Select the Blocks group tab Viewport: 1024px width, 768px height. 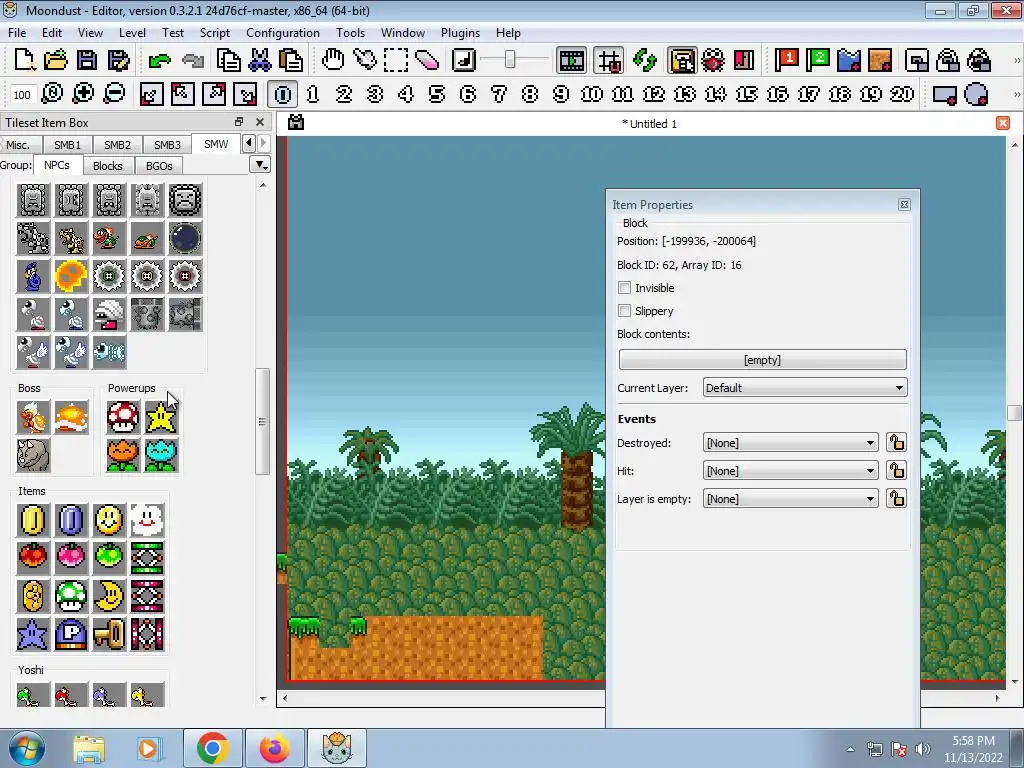108,166
